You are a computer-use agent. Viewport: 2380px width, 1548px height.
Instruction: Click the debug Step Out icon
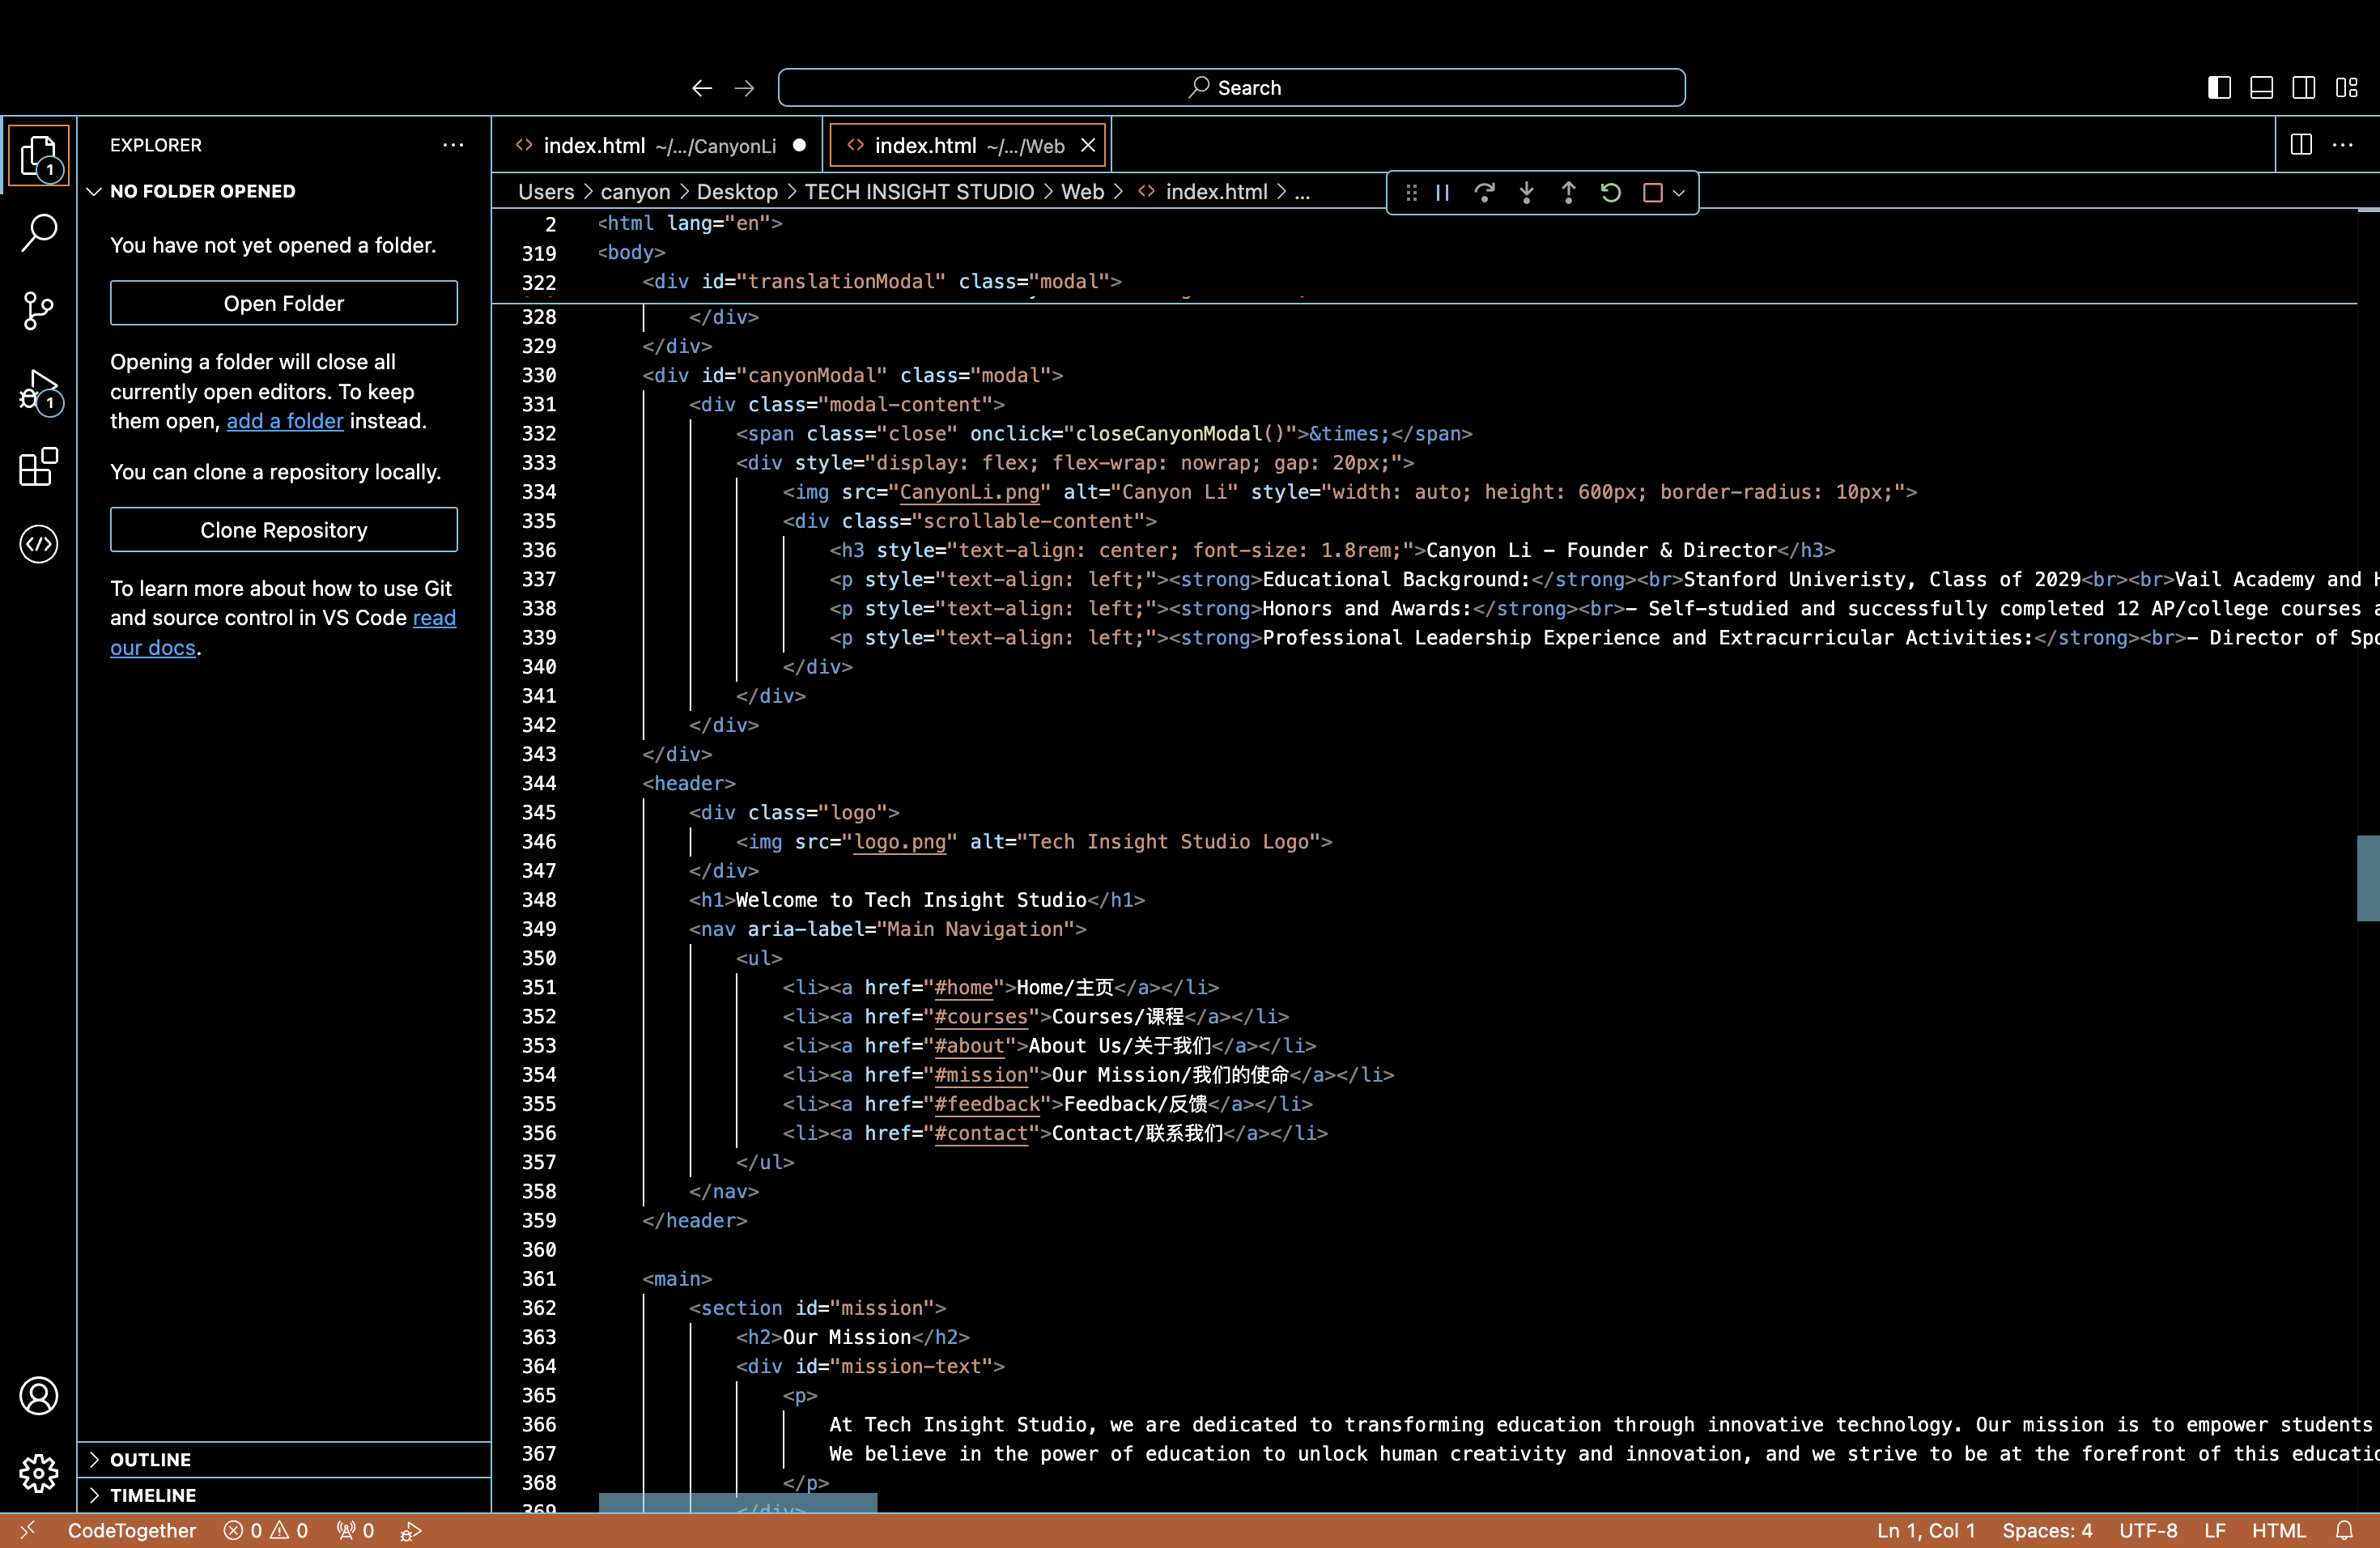pyautogui.click(x=1568, y=193)
